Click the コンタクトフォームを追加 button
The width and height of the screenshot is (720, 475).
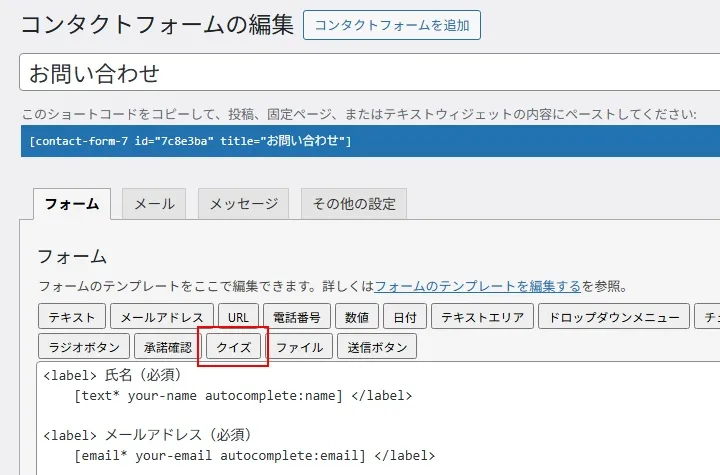pyautogui.click(x=392, y=25)
